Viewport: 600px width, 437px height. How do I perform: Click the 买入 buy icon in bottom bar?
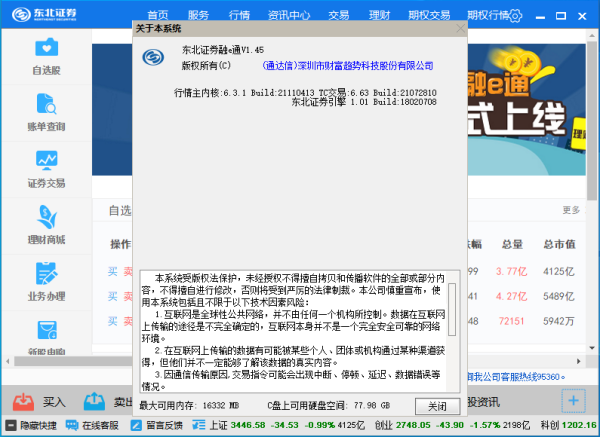point(23,402)
